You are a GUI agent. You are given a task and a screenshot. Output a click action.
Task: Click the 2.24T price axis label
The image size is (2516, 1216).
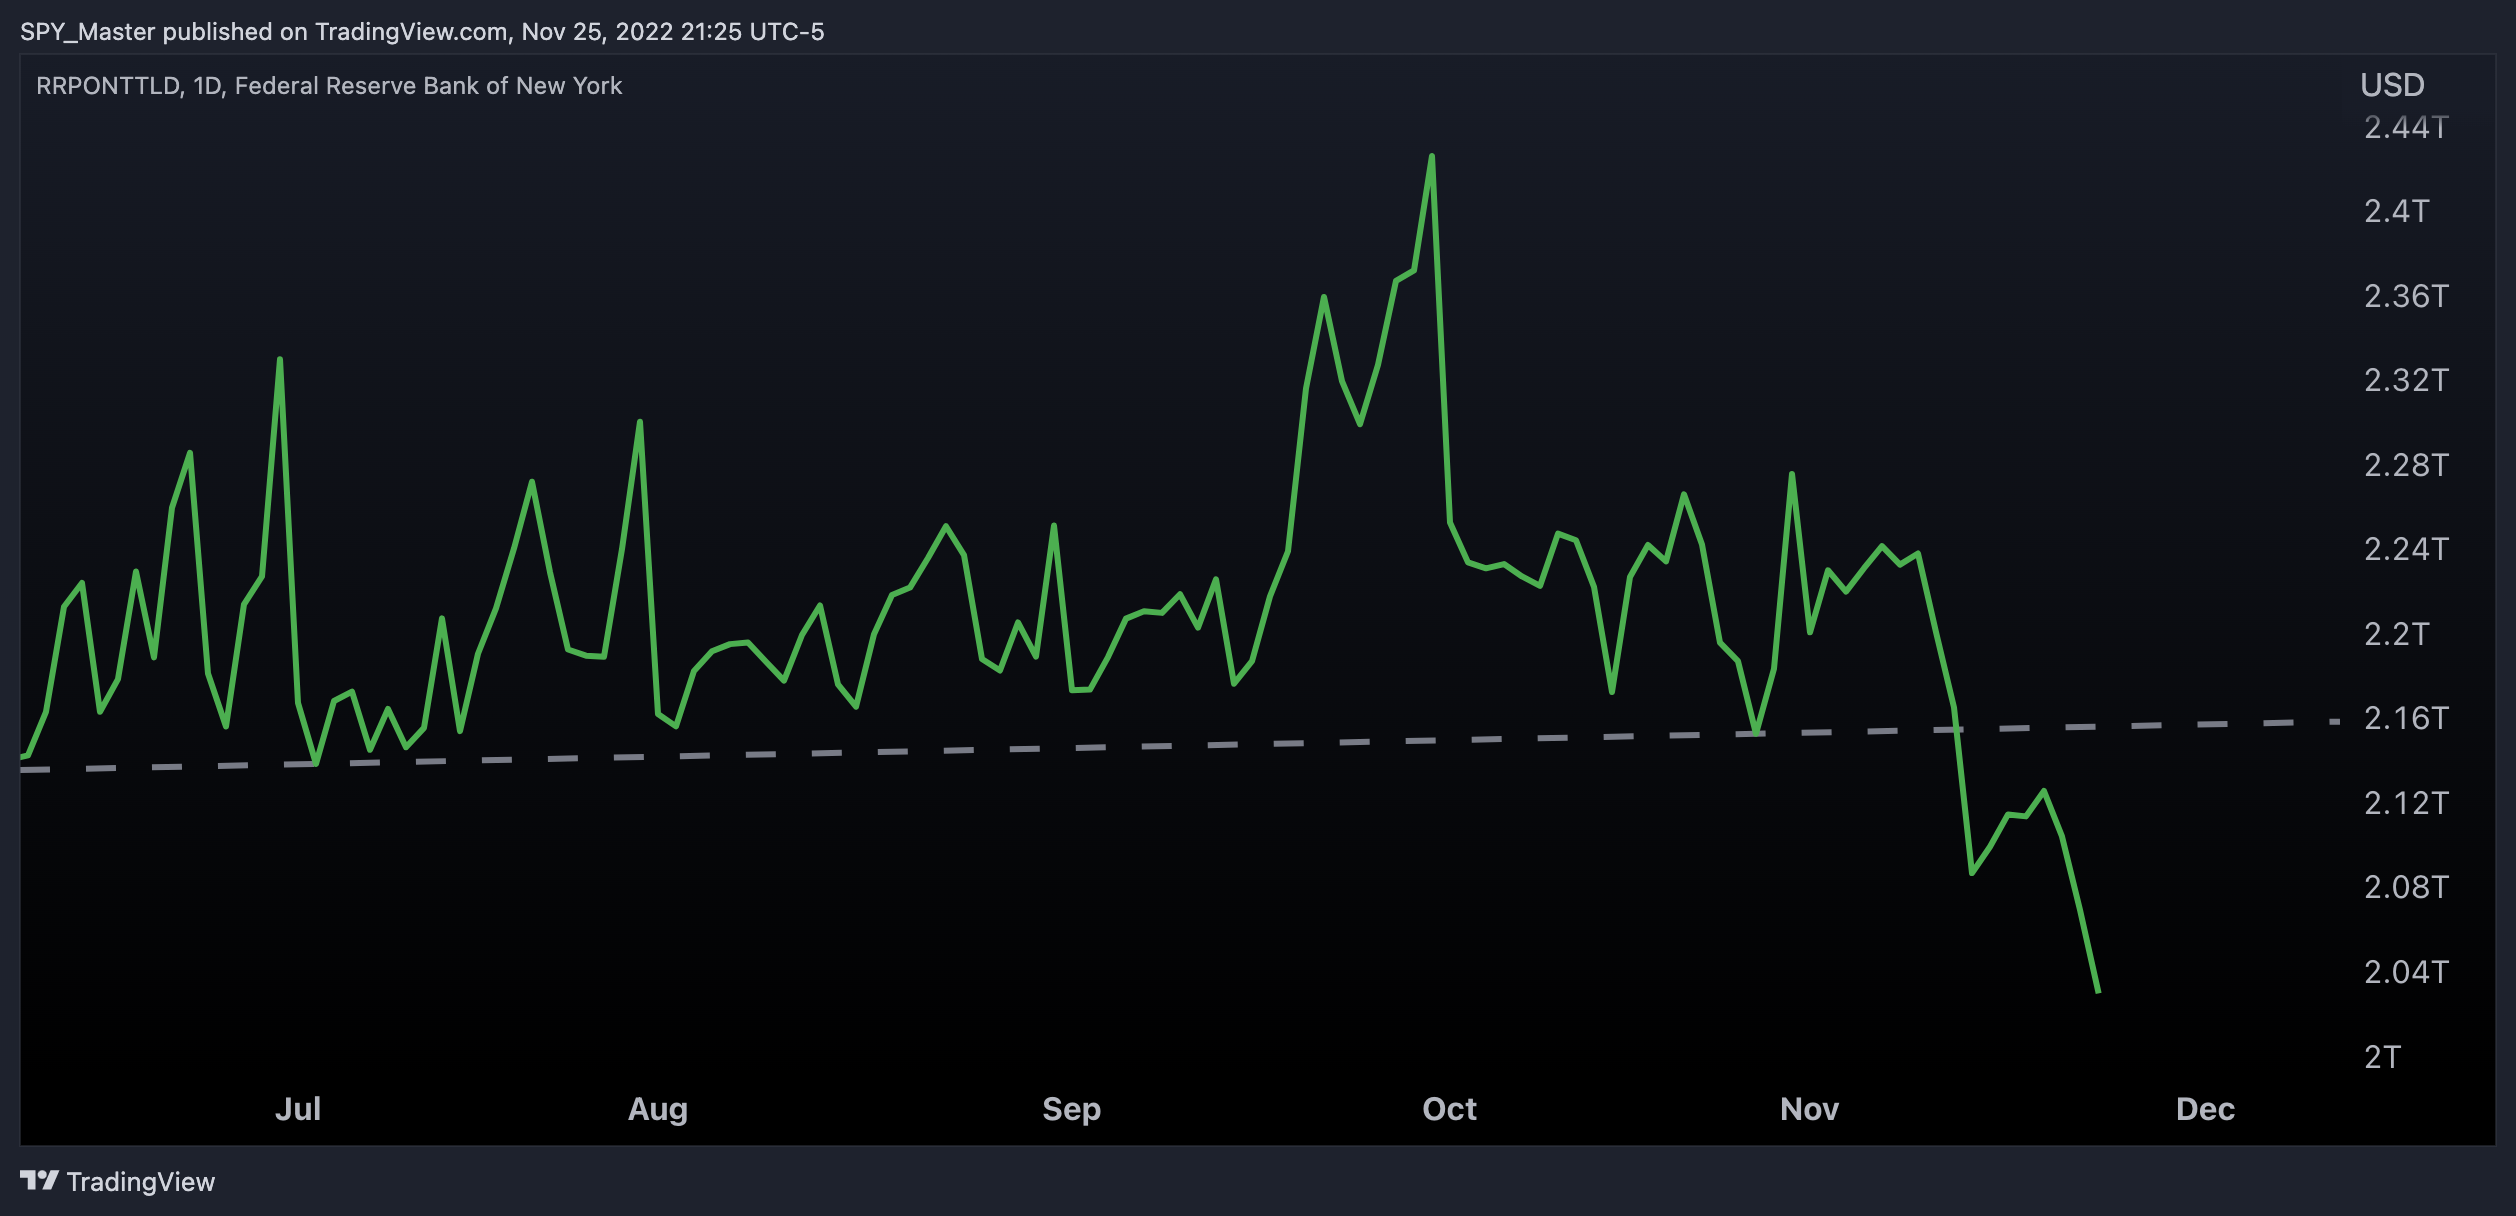click(2406, 549)
